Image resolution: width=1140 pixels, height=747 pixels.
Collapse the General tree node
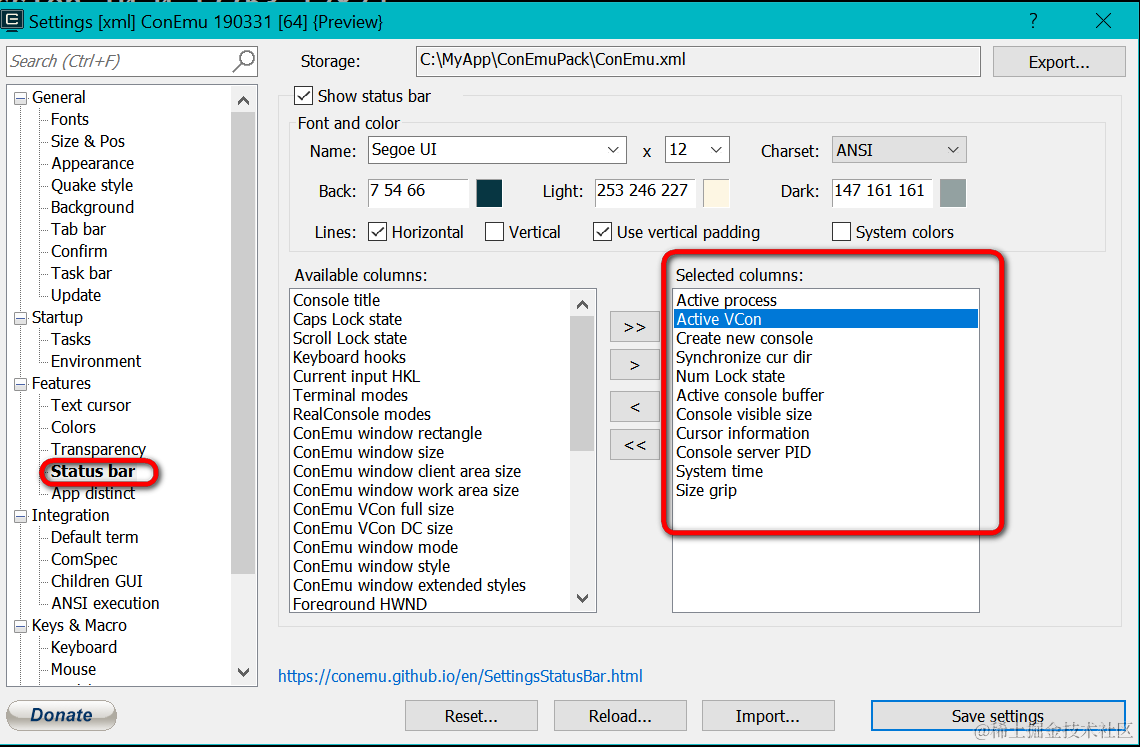[20, 97]
